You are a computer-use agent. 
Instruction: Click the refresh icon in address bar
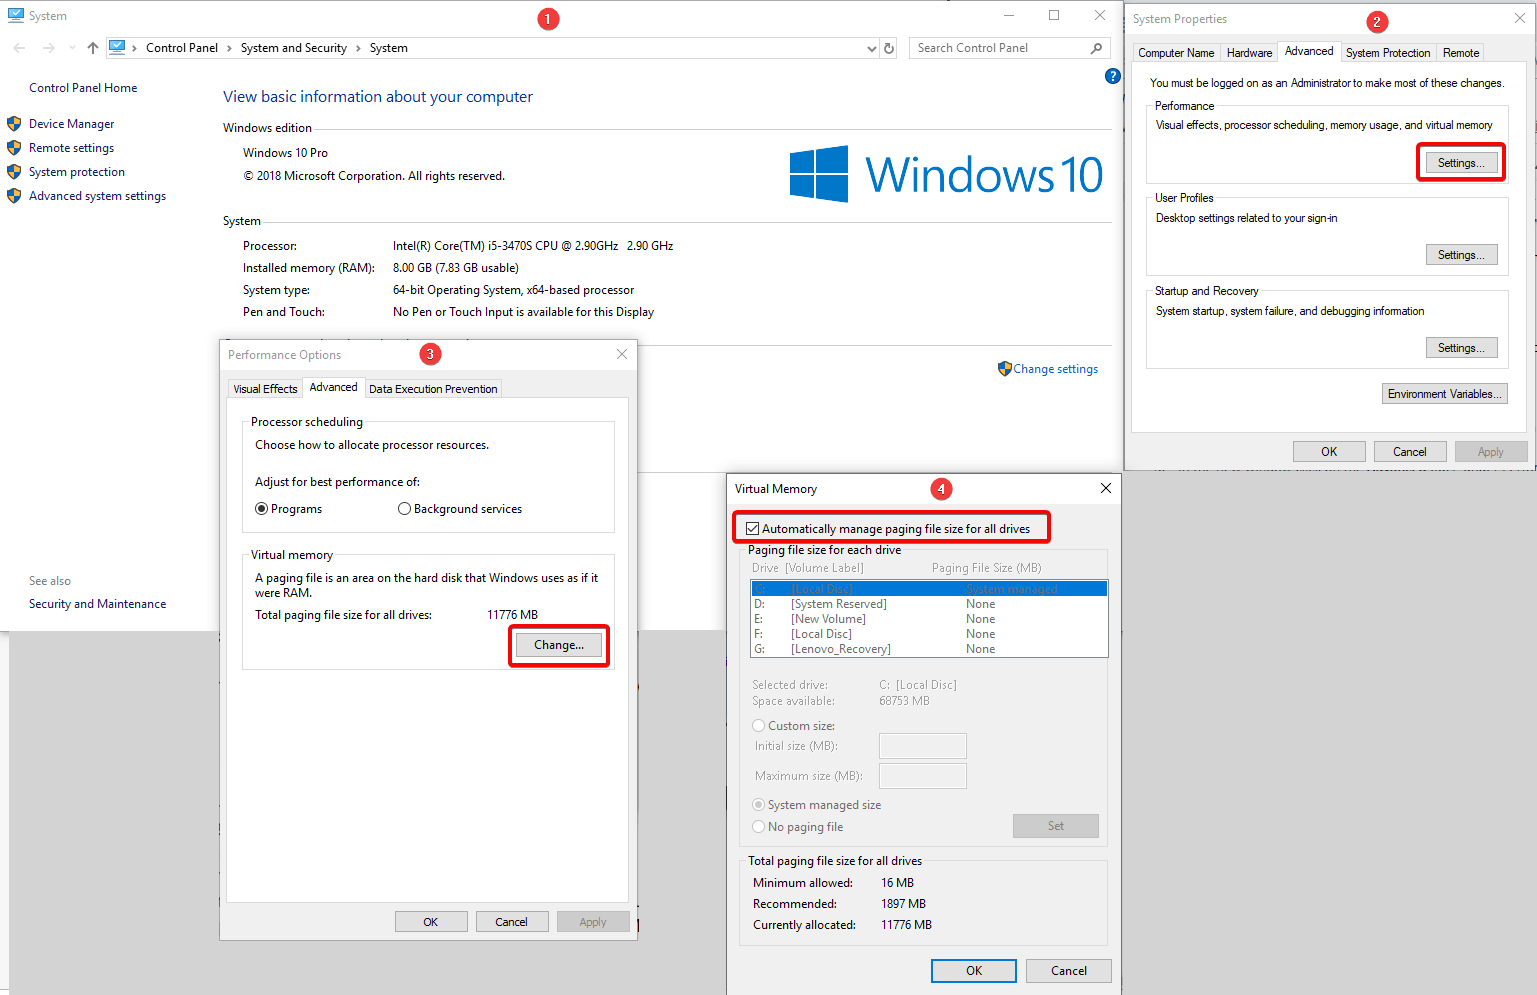tap(889, 48)
